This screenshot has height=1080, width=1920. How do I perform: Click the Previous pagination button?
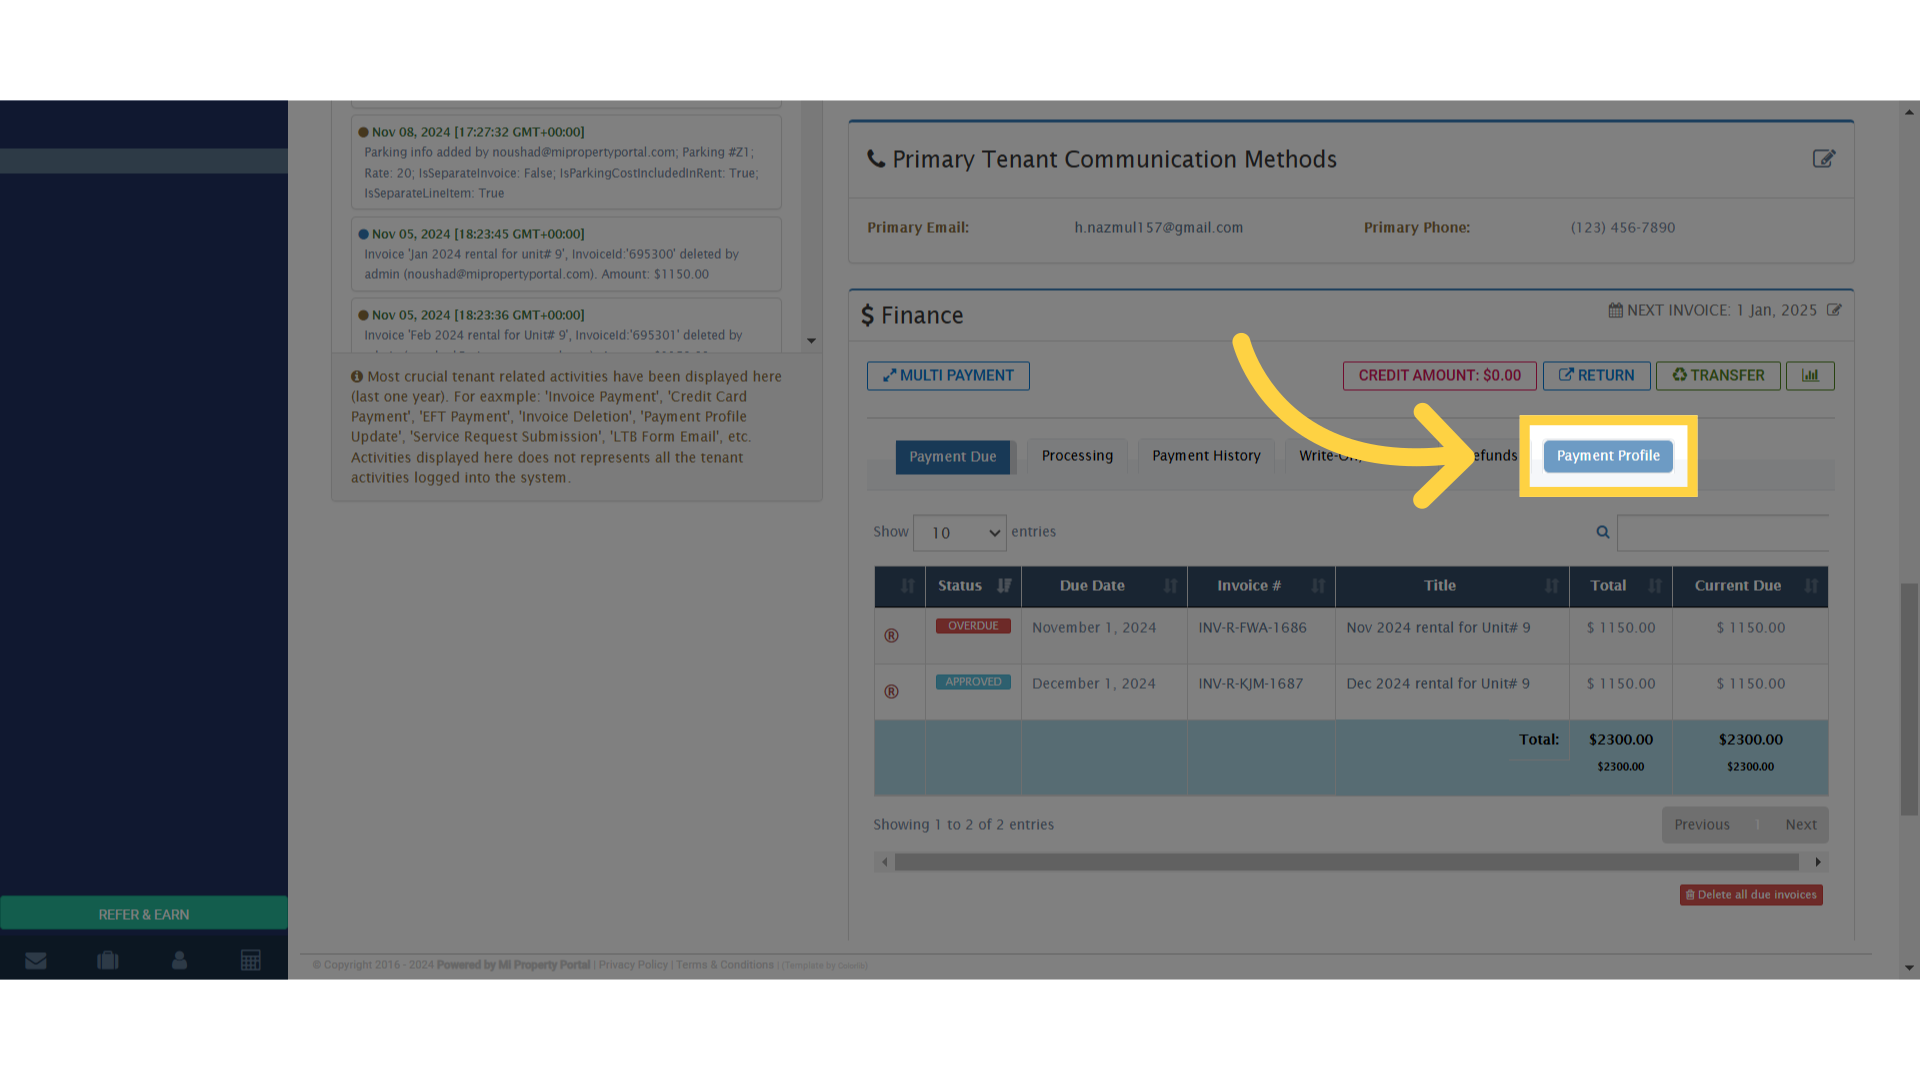(x=1702, y=825)
